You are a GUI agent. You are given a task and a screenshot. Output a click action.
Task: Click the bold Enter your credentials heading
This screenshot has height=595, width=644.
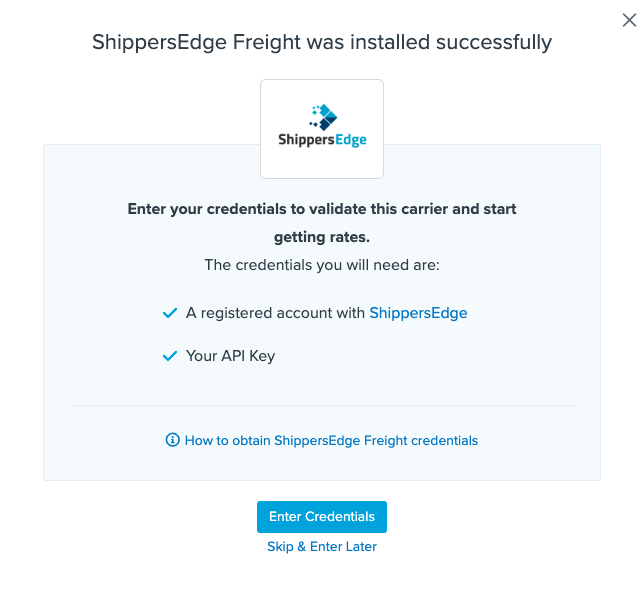point(322,210)
